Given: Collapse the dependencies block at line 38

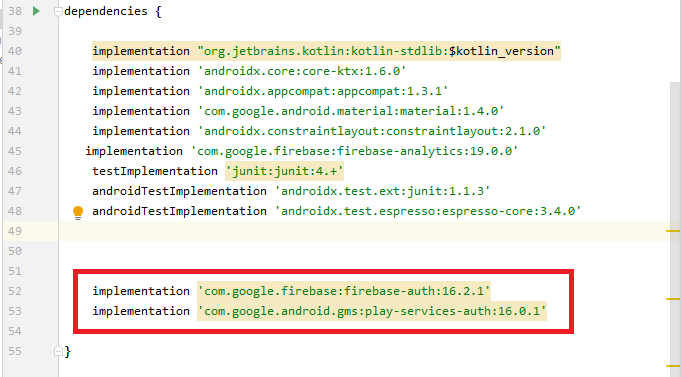Looking at the screenshot, I should 58,12.
